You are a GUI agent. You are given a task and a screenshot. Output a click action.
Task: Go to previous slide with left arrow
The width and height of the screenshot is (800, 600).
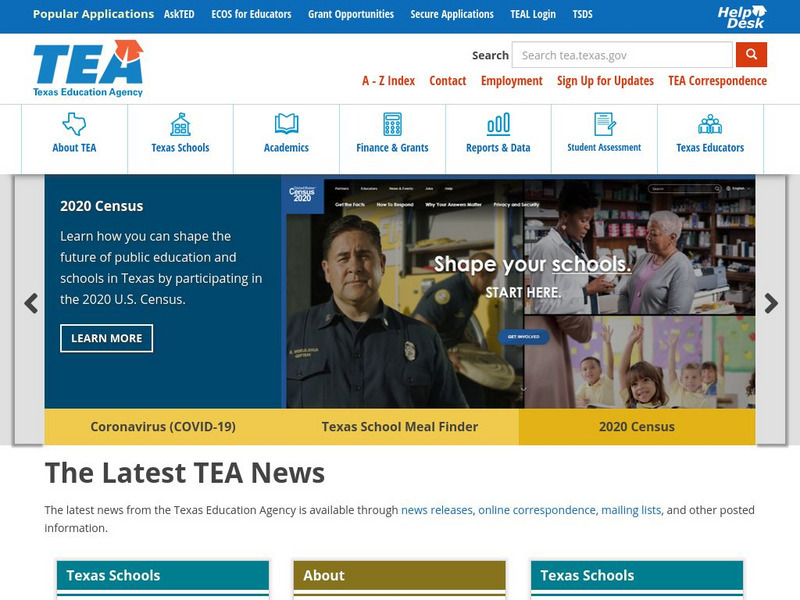pyautogui.click(x=31, y=303)
